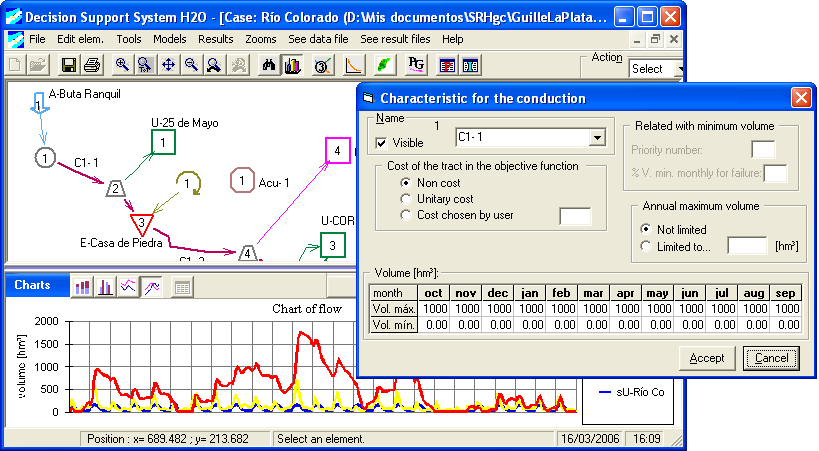The image size is (819, 451).
Task: Open the See data file menu
Action: 318,39
